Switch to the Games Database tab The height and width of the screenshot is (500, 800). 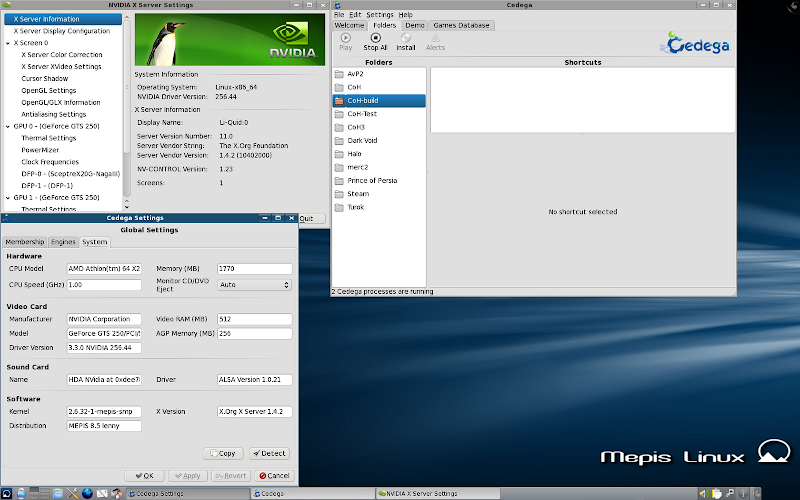(460, 25)
